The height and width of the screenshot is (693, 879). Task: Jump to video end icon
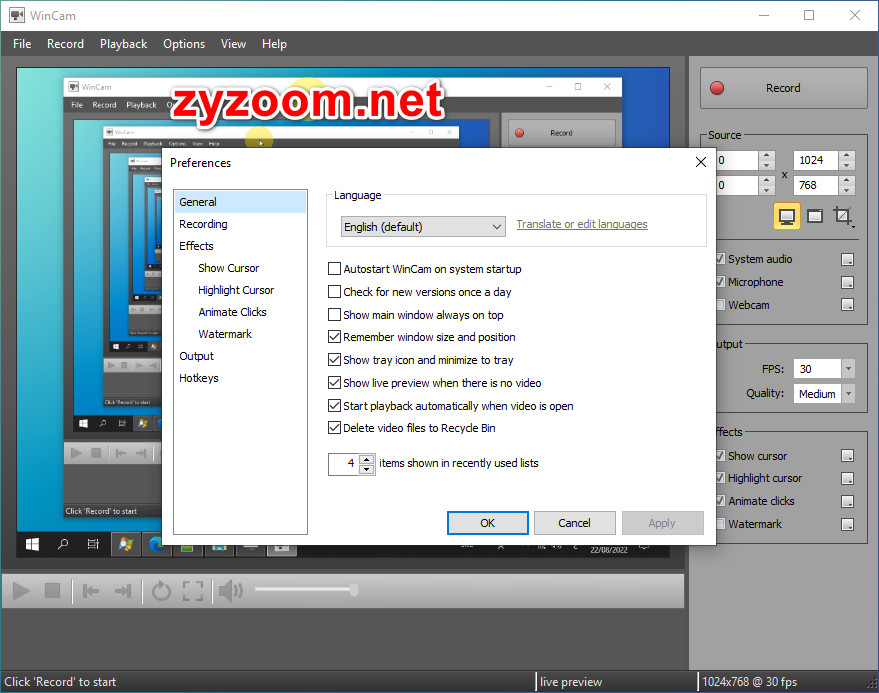tap(123, 590)
